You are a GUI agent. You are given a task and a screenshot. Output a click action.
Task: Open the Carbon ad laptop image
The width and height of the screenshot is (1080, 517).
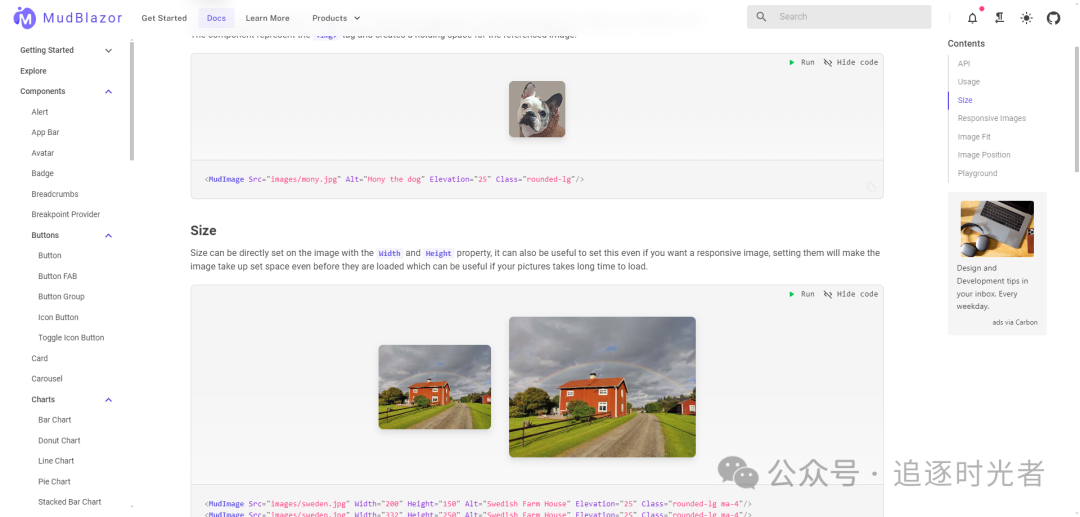coord(997,229)
